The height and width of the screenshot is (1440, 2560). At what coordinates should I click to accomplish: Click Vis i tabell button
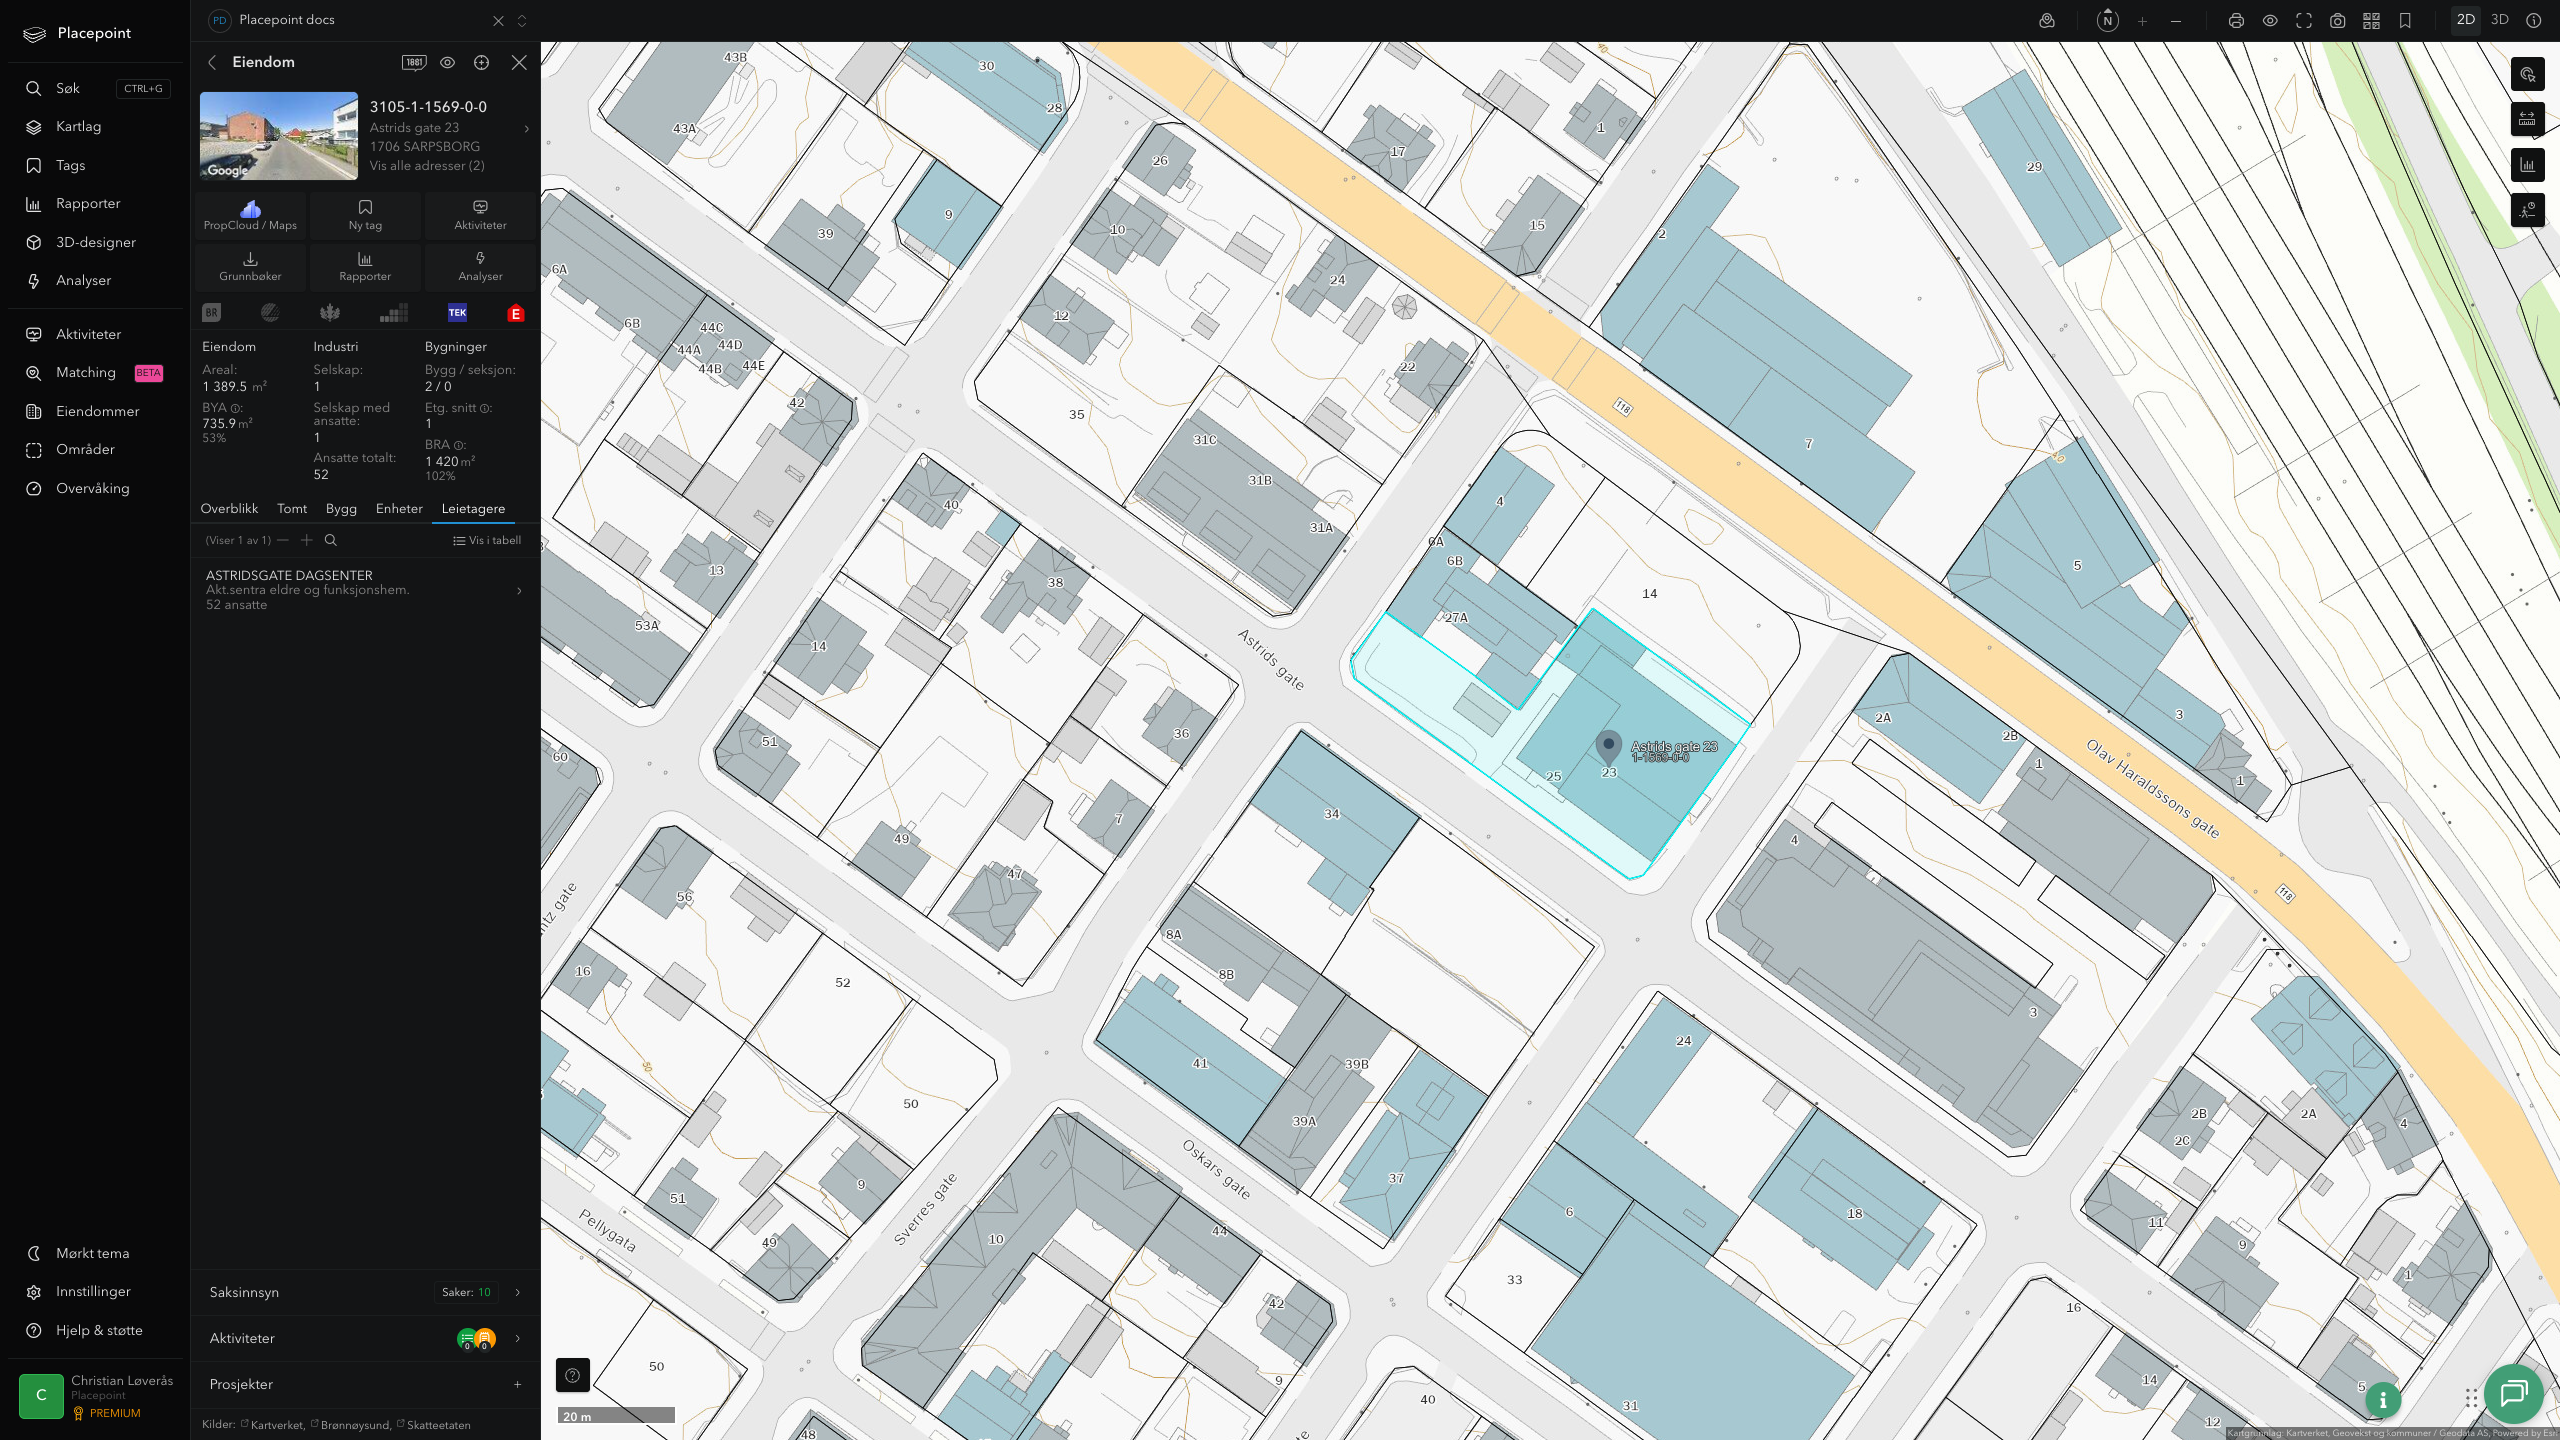pos(487,540)
